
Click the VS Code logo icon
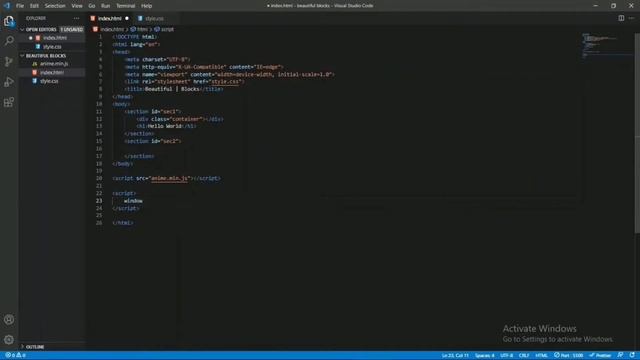pos(7,6)
